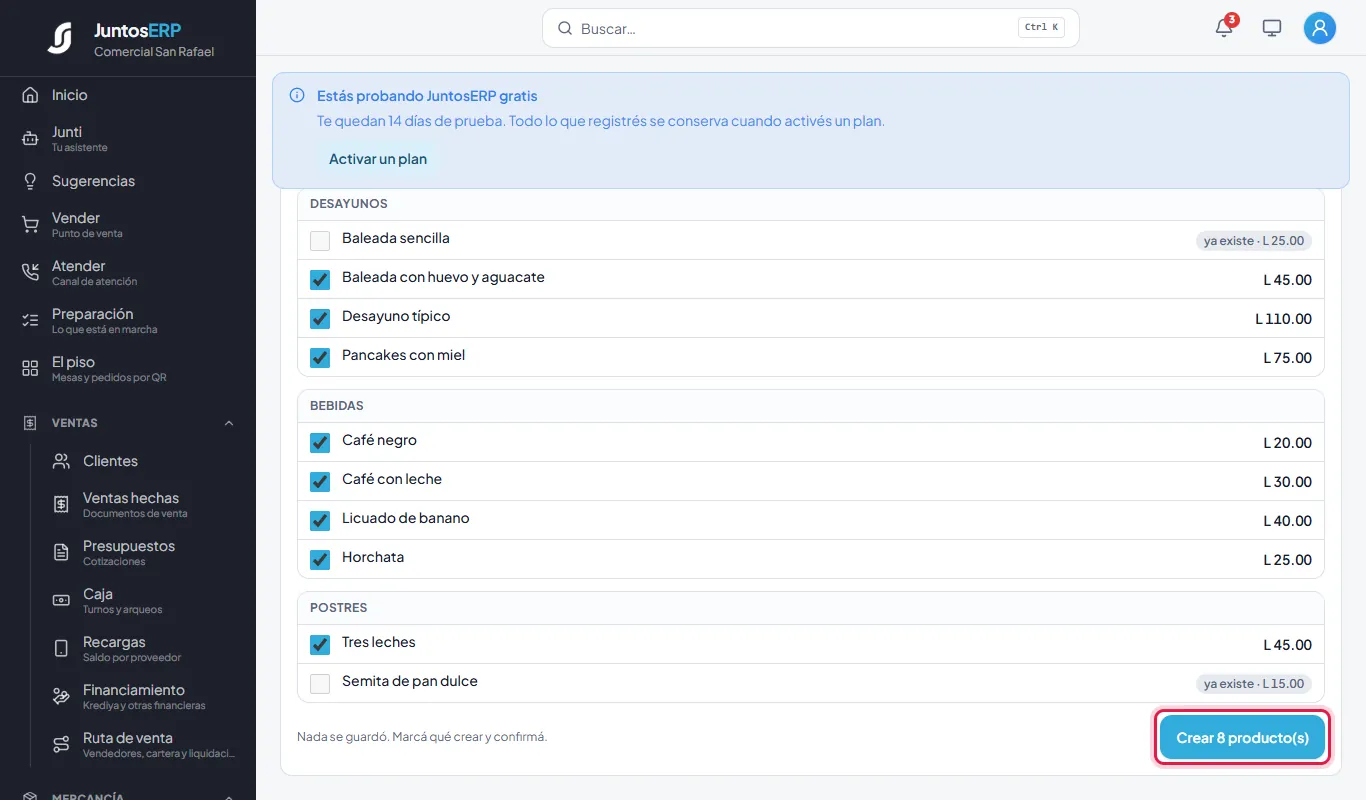
Task: Click the Activar un plan button
Action: point(378,159)
